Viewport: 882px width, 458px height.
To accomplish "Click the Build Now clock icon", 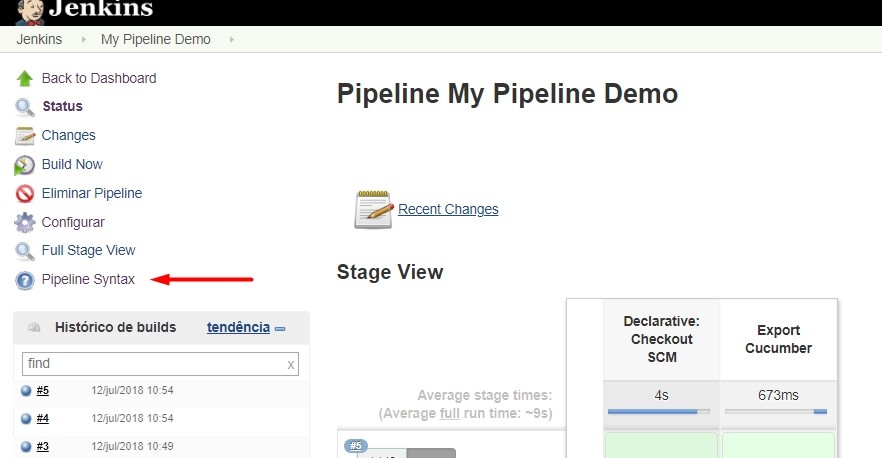I will (x=24, y=165).
